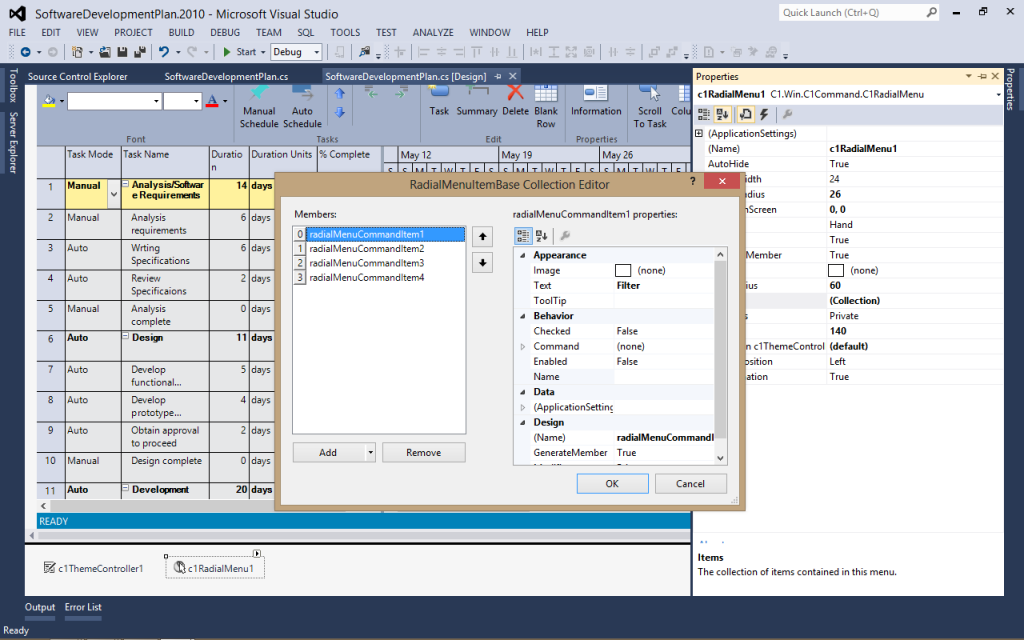Viewport: 1024px width, 640px height.
Task: Click the Task icon in Edit group
Action: 439,93
